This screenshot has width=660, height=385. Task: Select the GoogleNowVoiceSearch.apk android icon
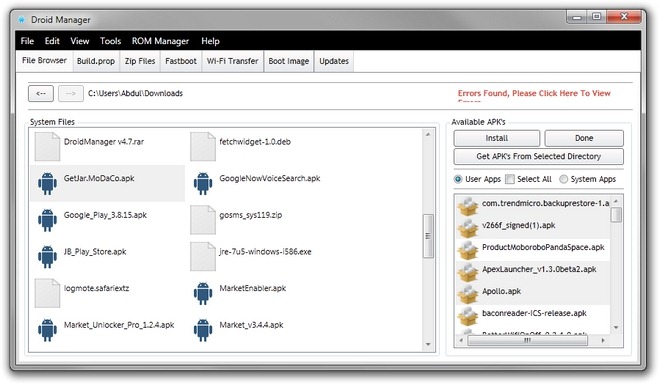(203, 183)
